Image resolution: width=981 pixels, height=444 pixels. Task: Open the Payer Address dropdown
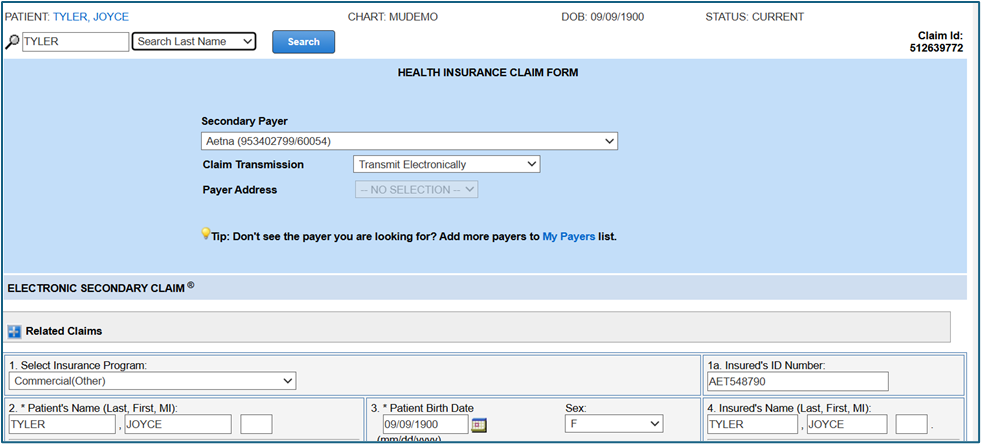click(x=416, y=189)
